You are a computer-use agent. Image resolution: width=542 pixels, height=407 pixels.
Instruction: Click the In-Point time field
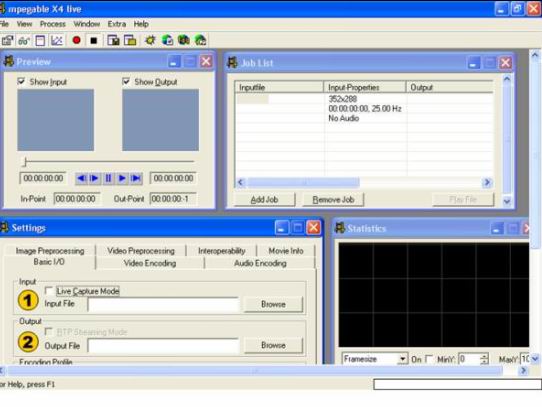[77, 199]
